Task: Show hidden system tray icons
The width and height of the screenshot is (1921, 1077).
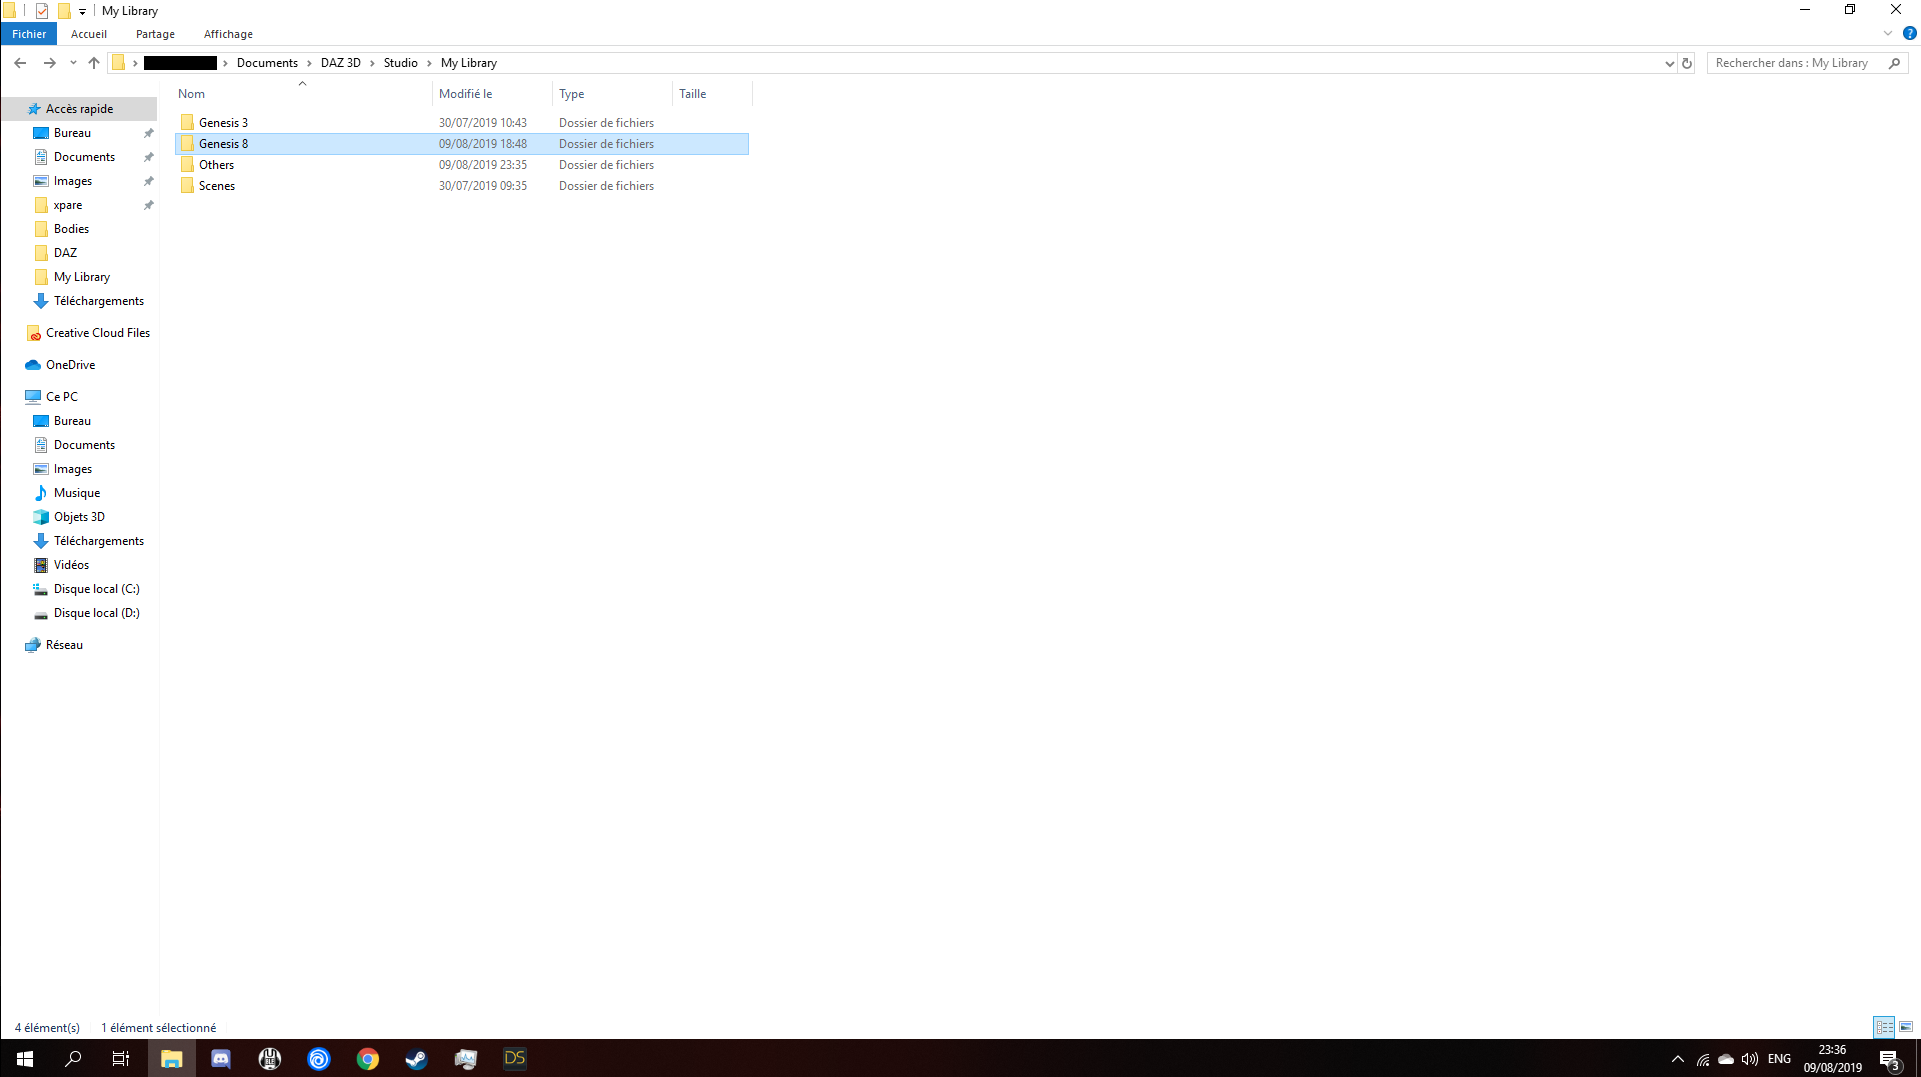Action: coord(1678,1058)
